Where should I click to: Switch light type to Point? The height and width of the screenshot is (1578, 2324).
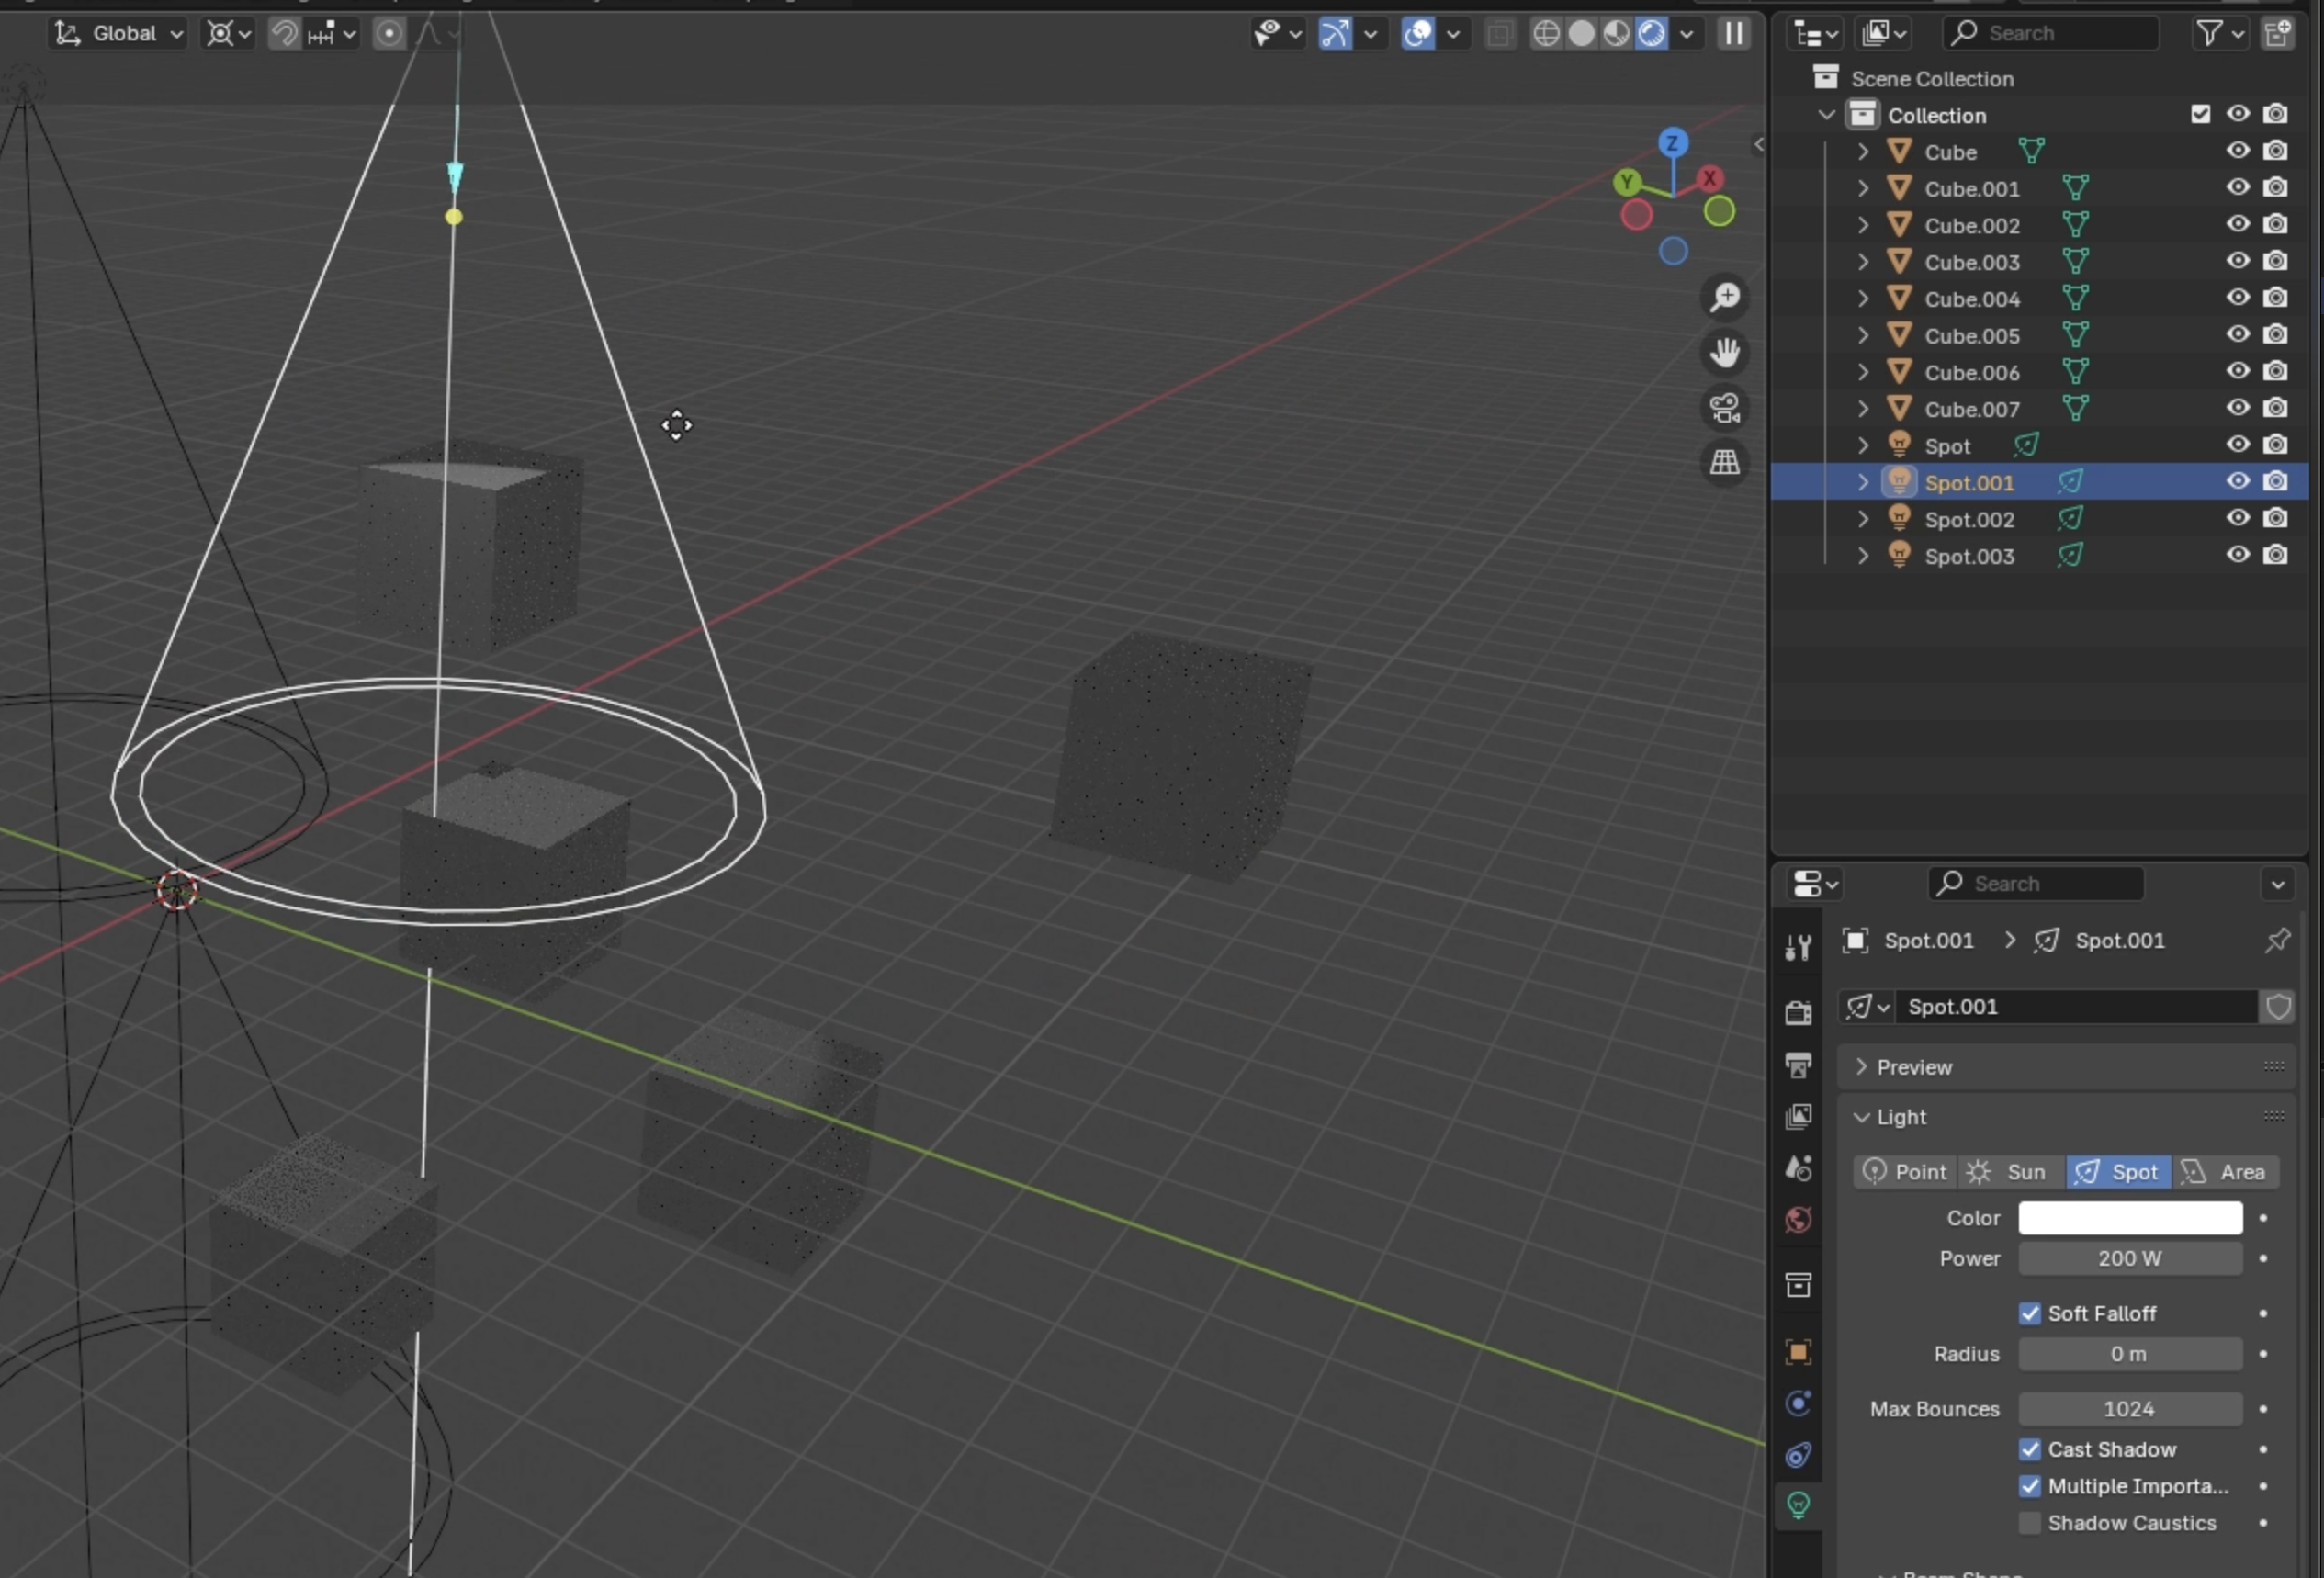click(1906, 1172)
